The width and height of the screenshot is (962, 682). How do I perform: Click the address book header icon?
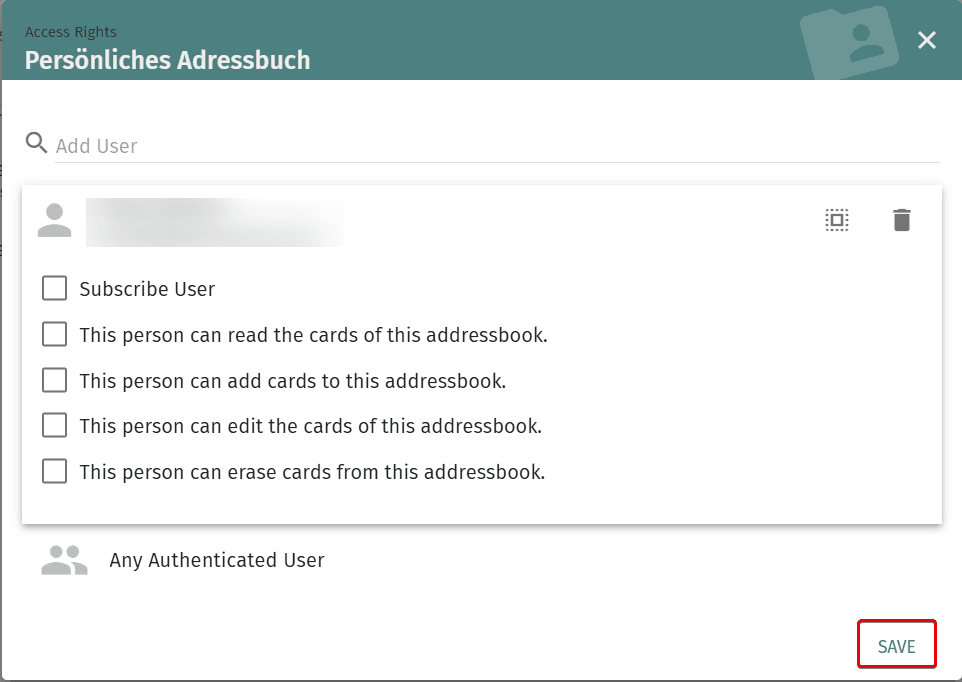(849, 43)
